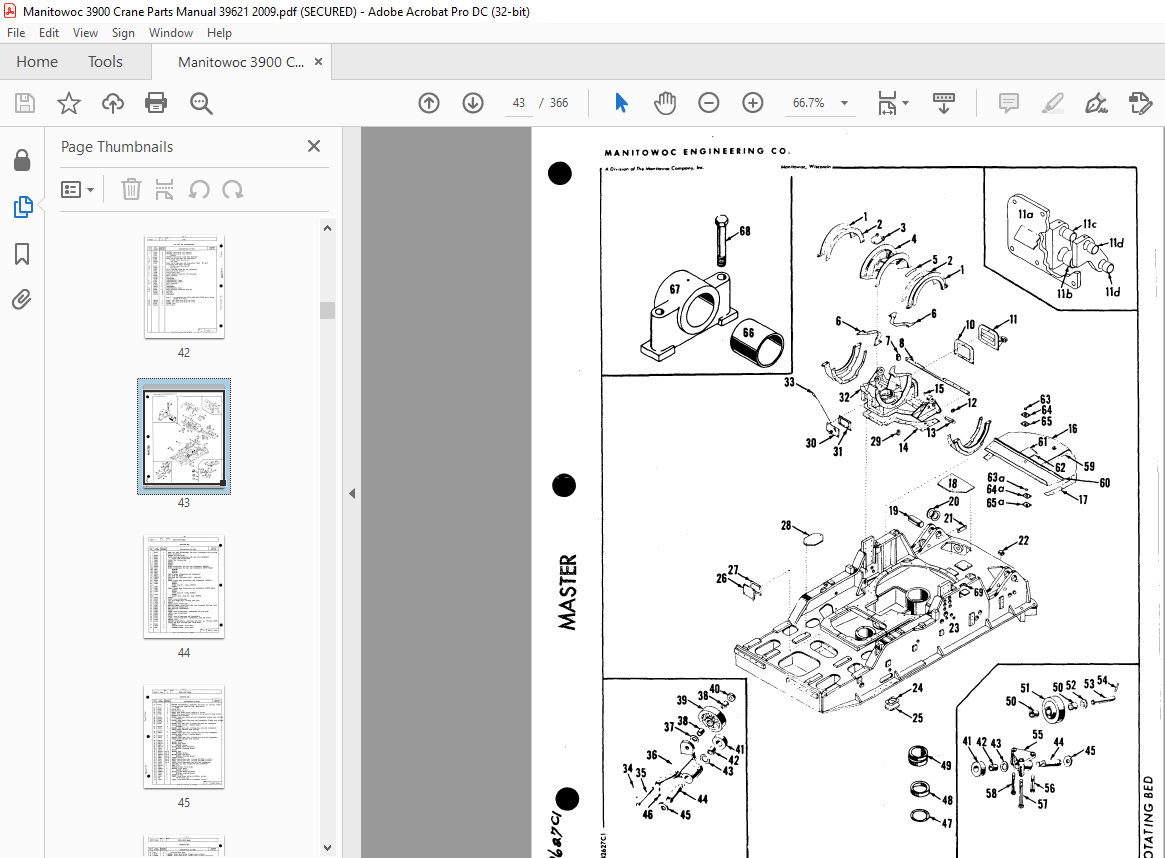1165x858 pixels.
Task: Close the Manitowoc 3900 document tab
Action: point(318,62)
